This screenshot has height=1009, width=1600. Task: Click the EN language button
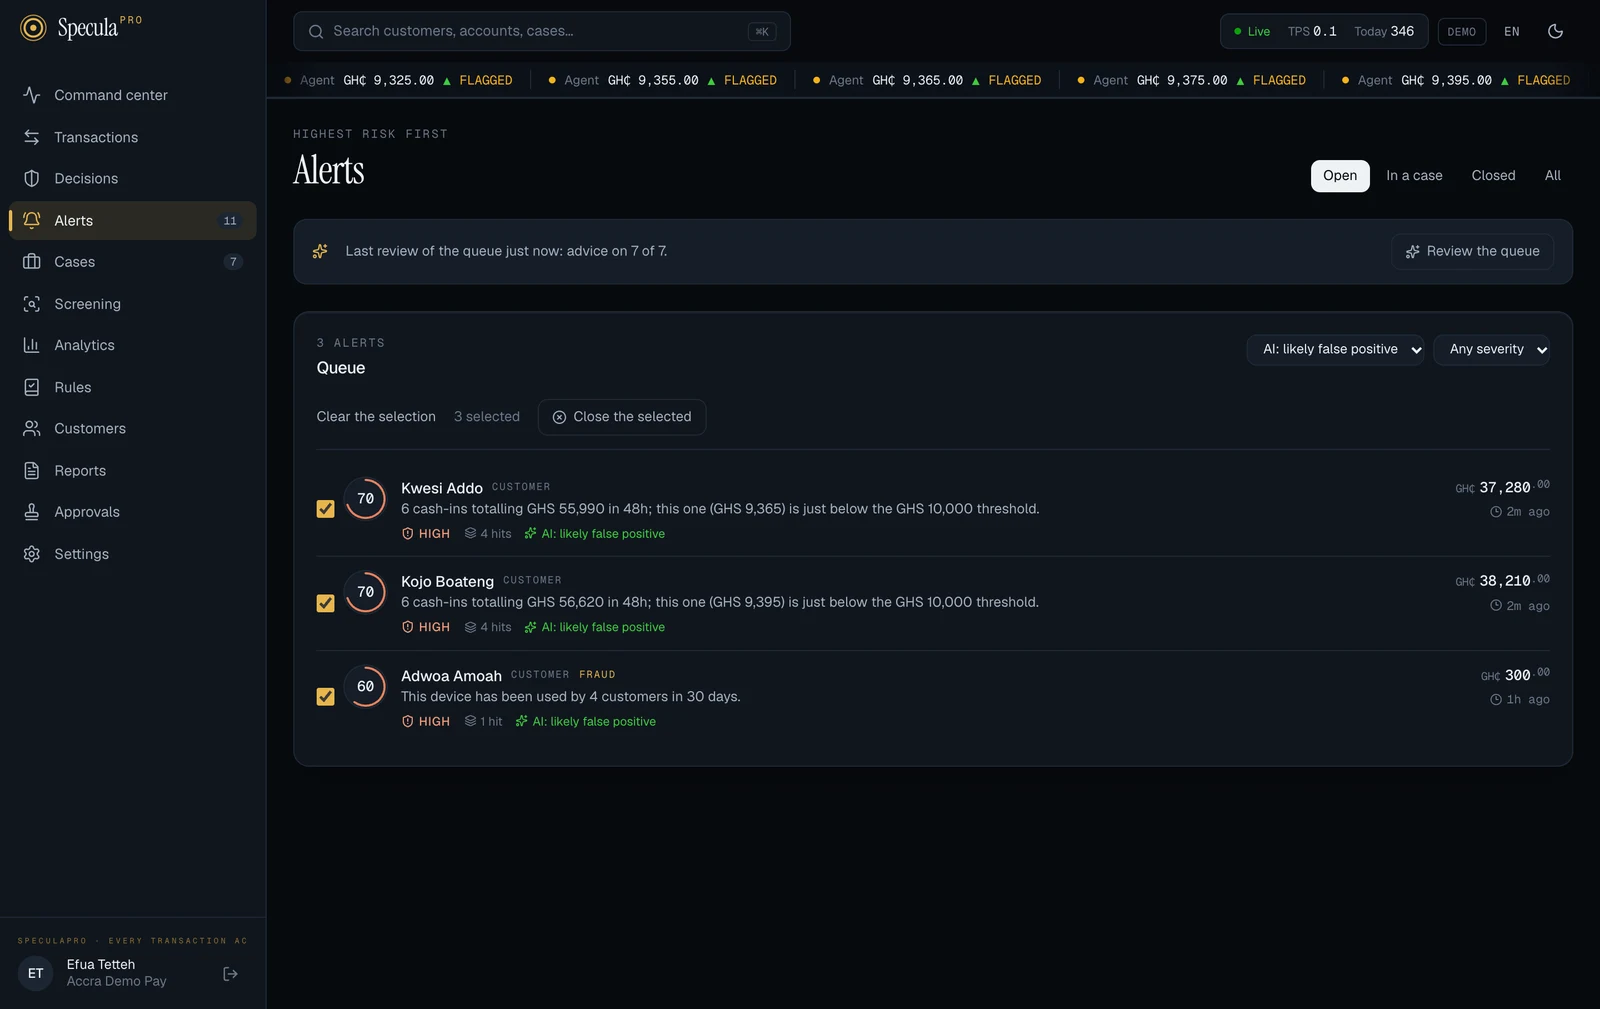[x=1511, y=31]
